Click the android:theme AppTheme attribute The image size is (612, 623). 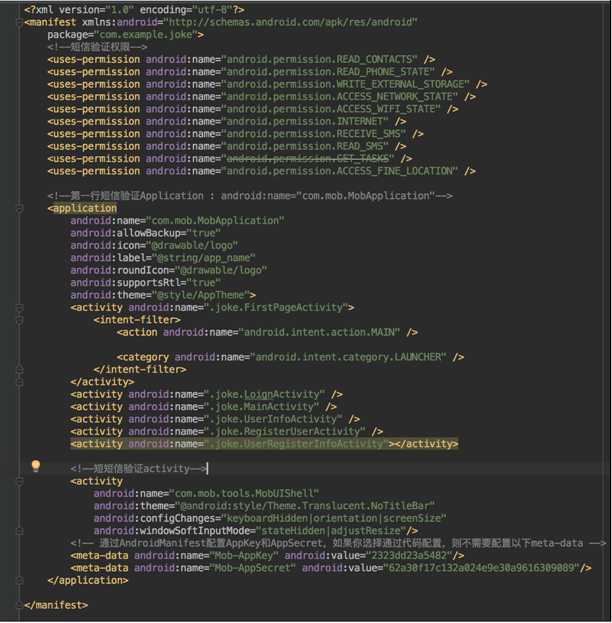pyautogui.click(x=163, y=295)
